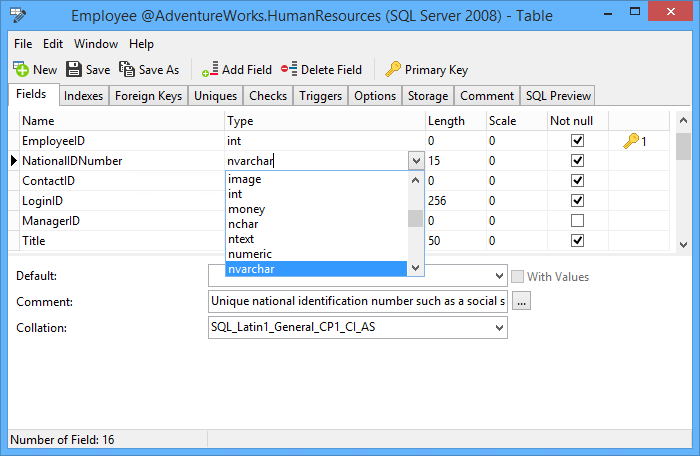This screenshot has width=700, height=456.
Task: Switch to the SQL Preview tab
Action: [558, 96]
